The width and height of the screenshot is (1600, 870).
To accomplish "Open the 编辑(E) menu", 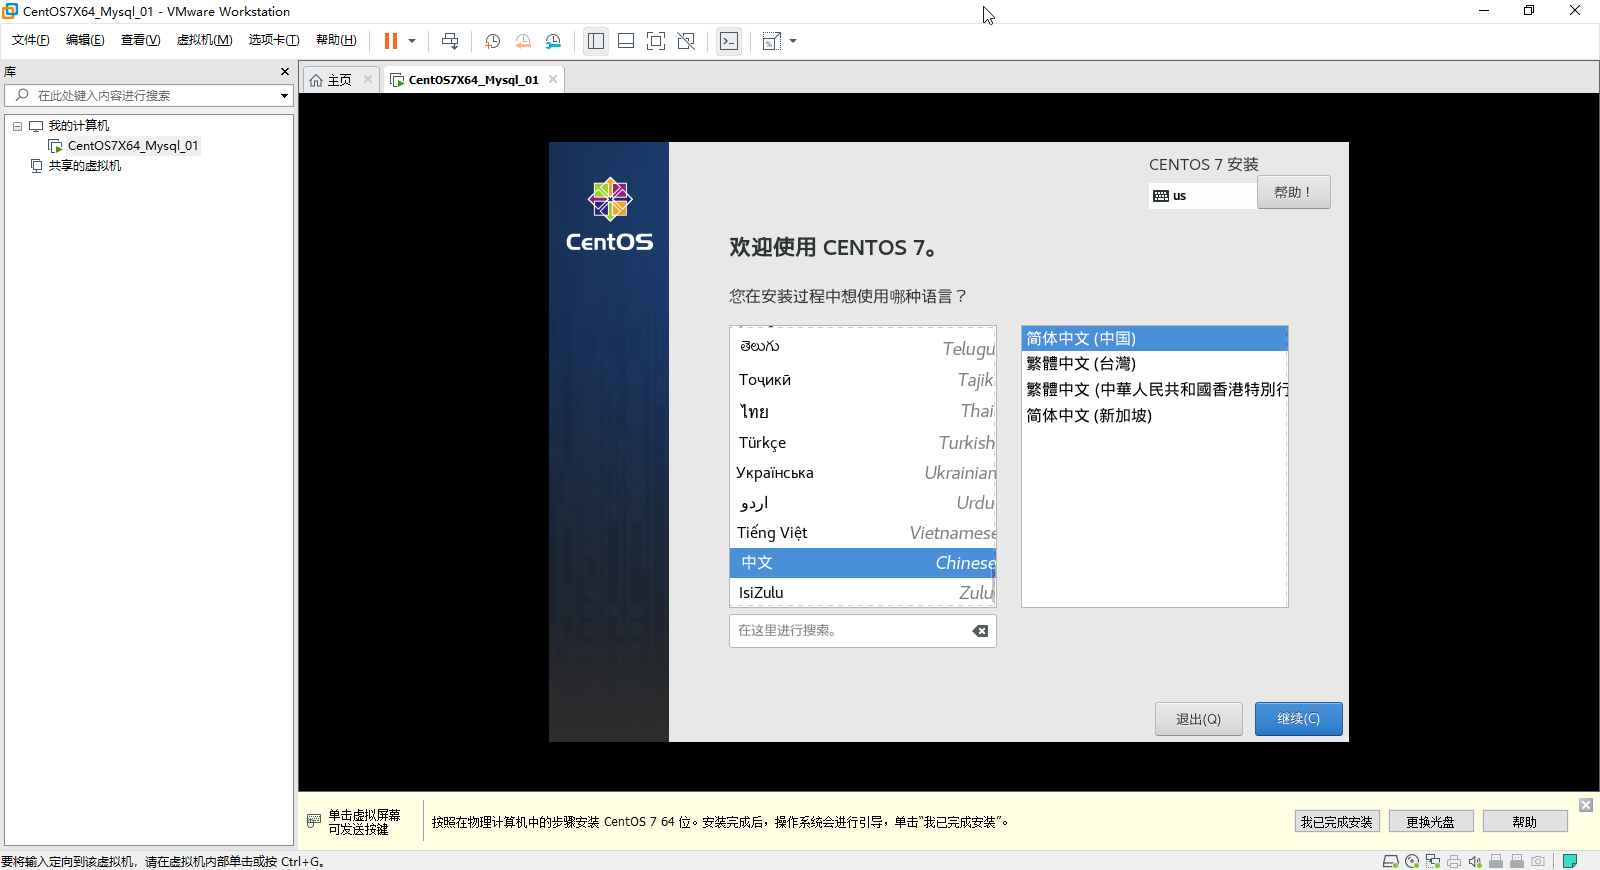I will click(85, 40).
